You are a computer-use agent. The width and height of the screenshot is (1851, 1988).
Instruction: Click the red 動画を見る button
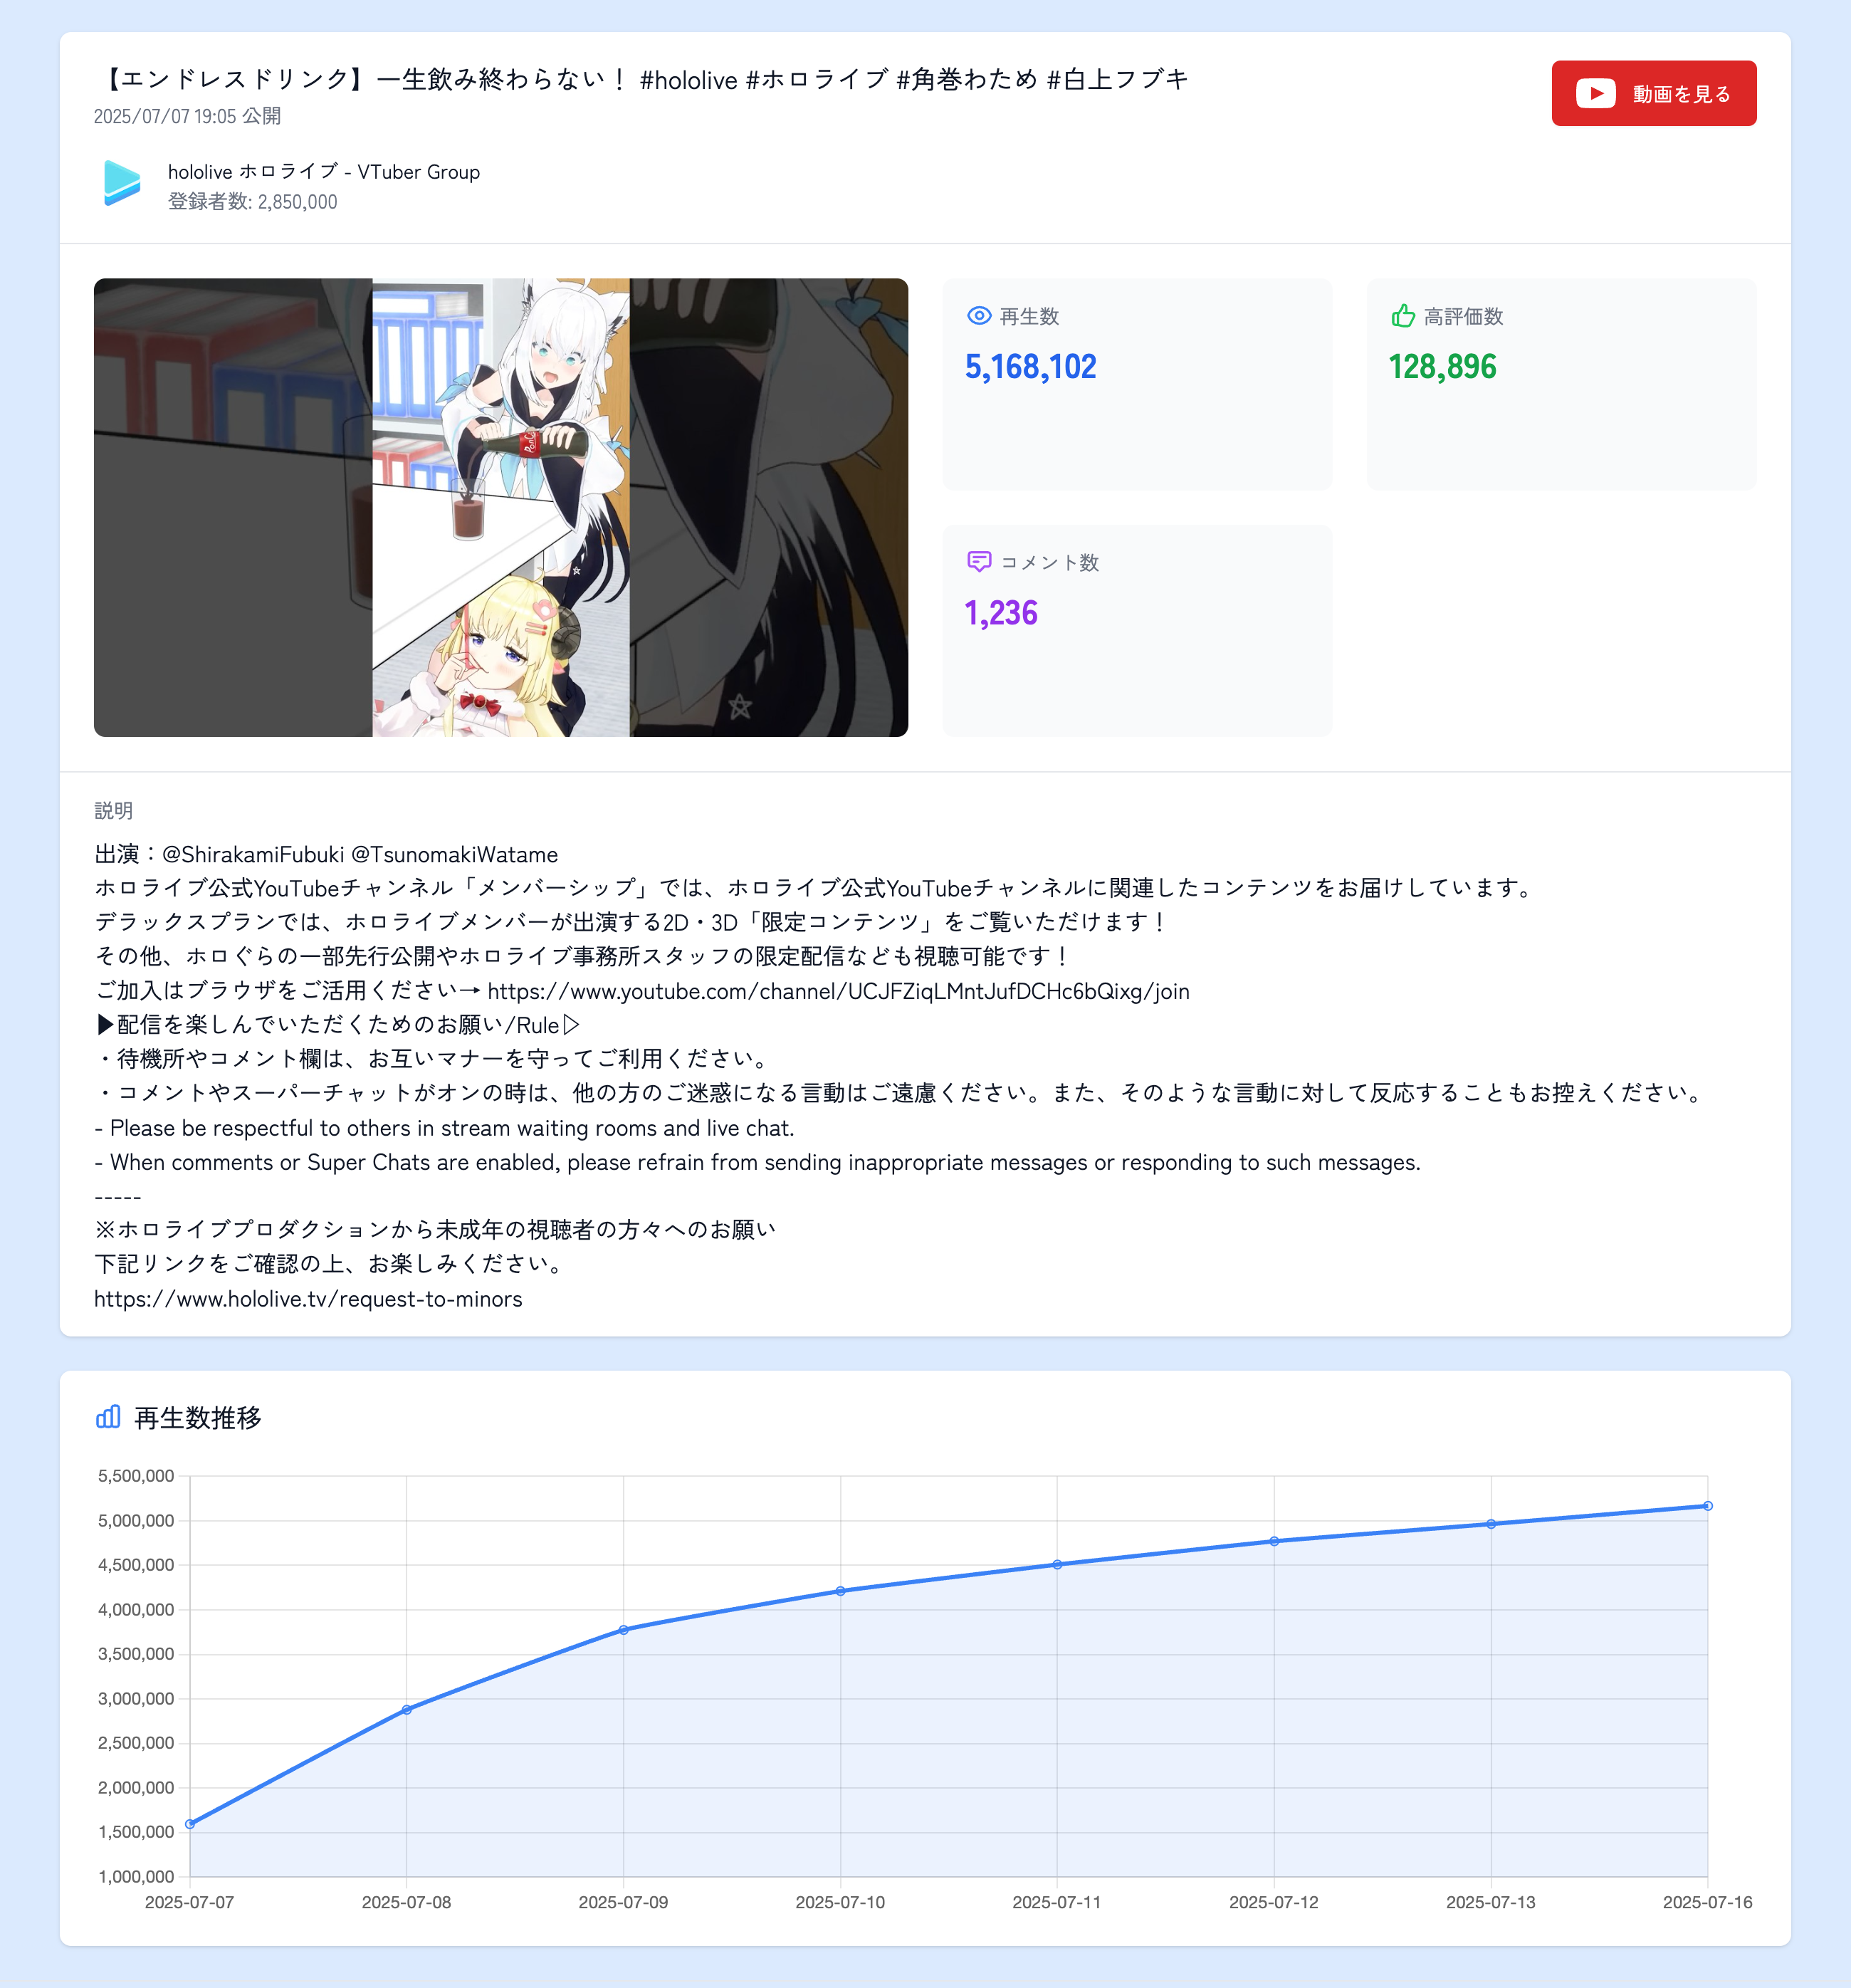(1653, 93)
